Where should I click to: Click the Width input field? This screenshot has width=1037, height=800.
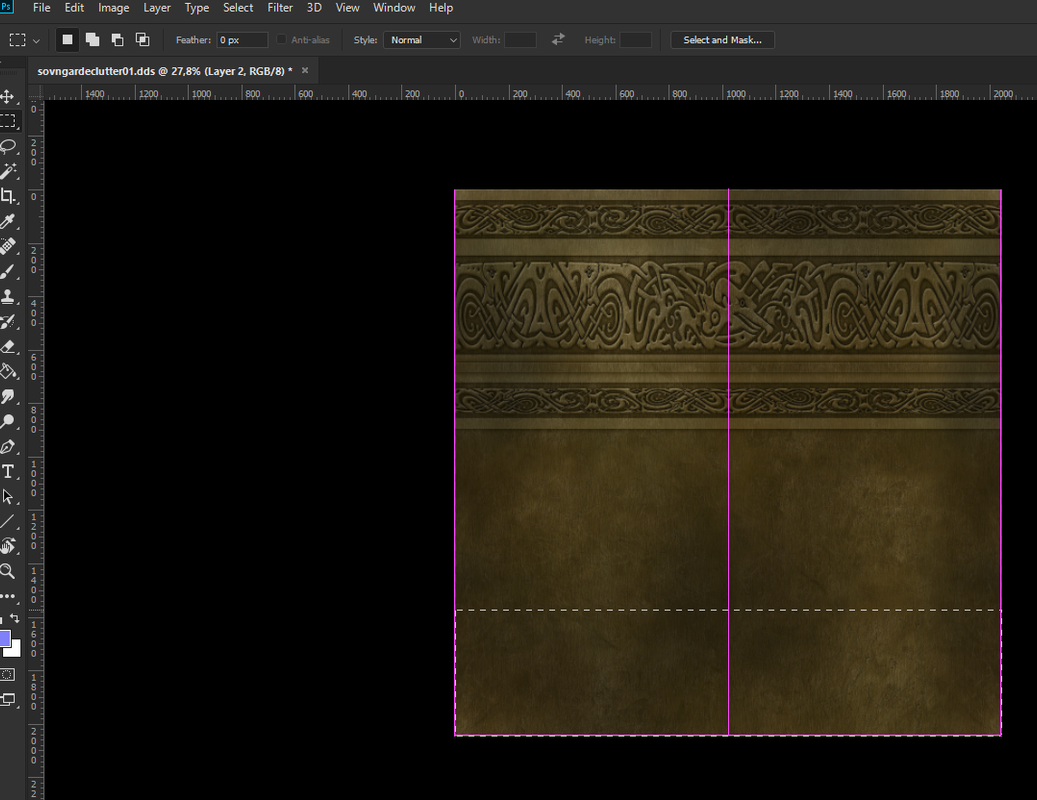coord(520,40)
